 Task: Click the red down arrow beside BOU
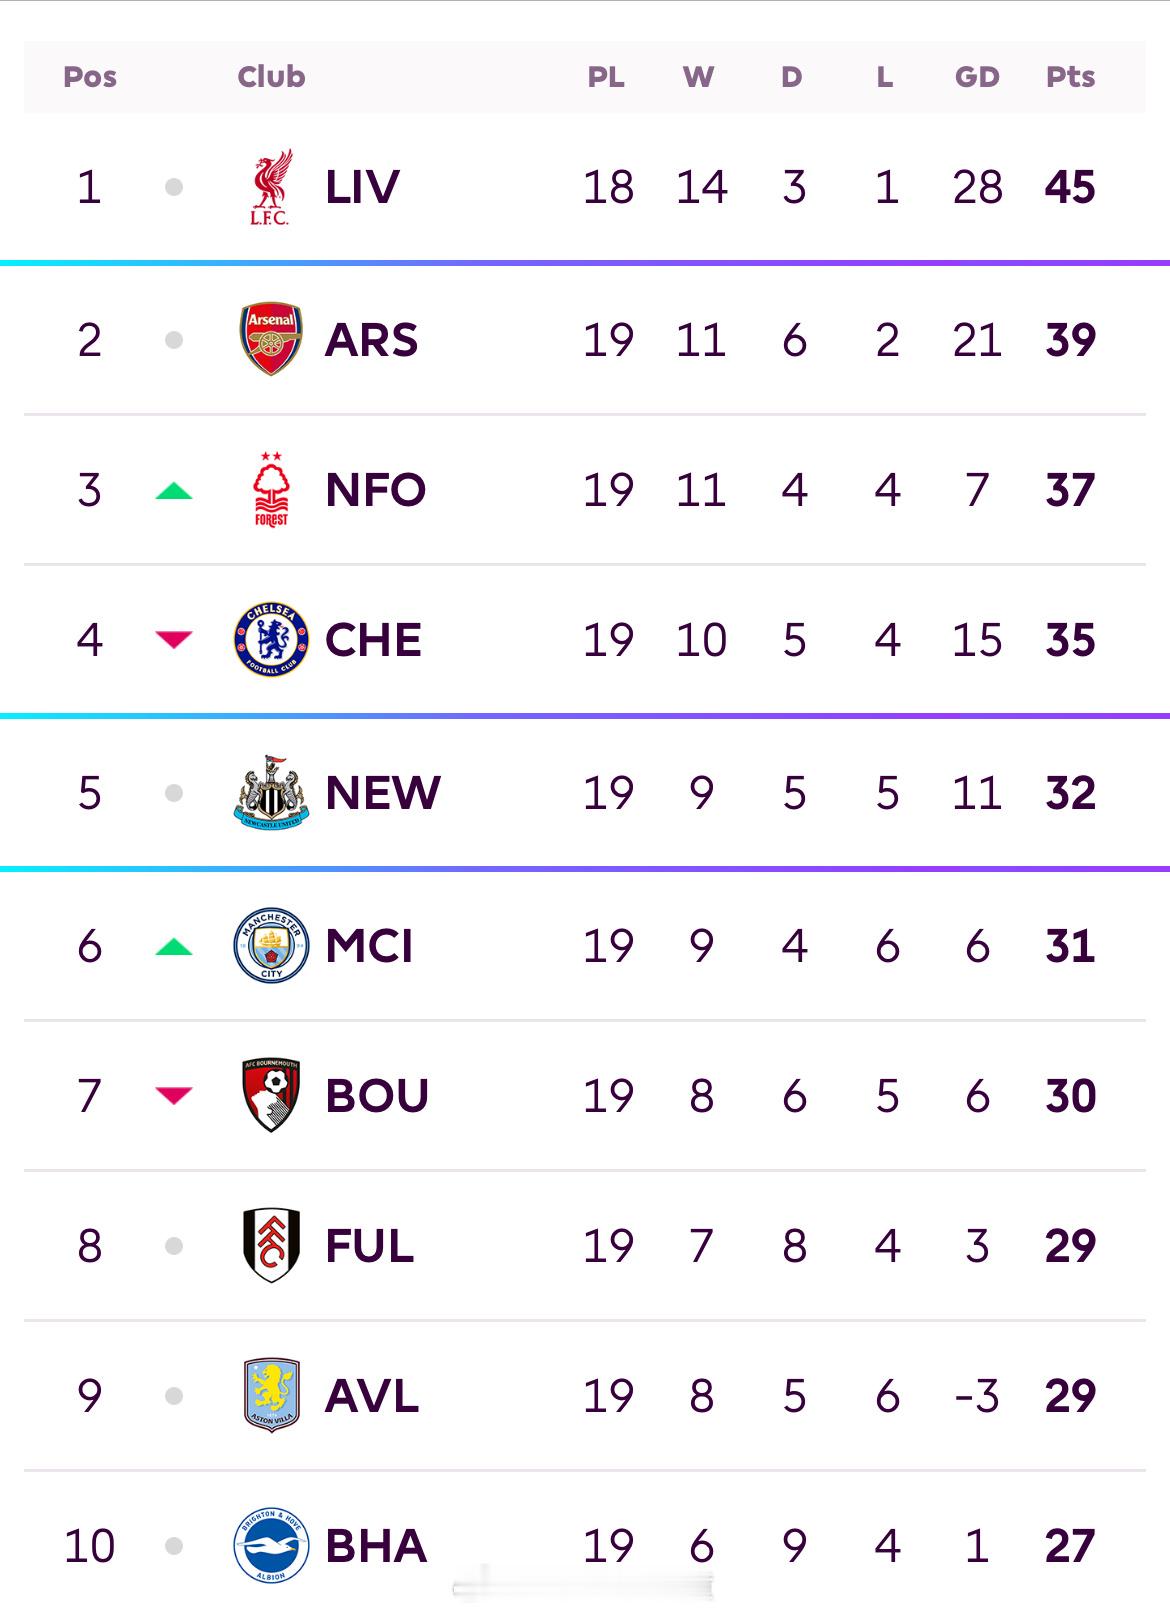[174, 1096]
